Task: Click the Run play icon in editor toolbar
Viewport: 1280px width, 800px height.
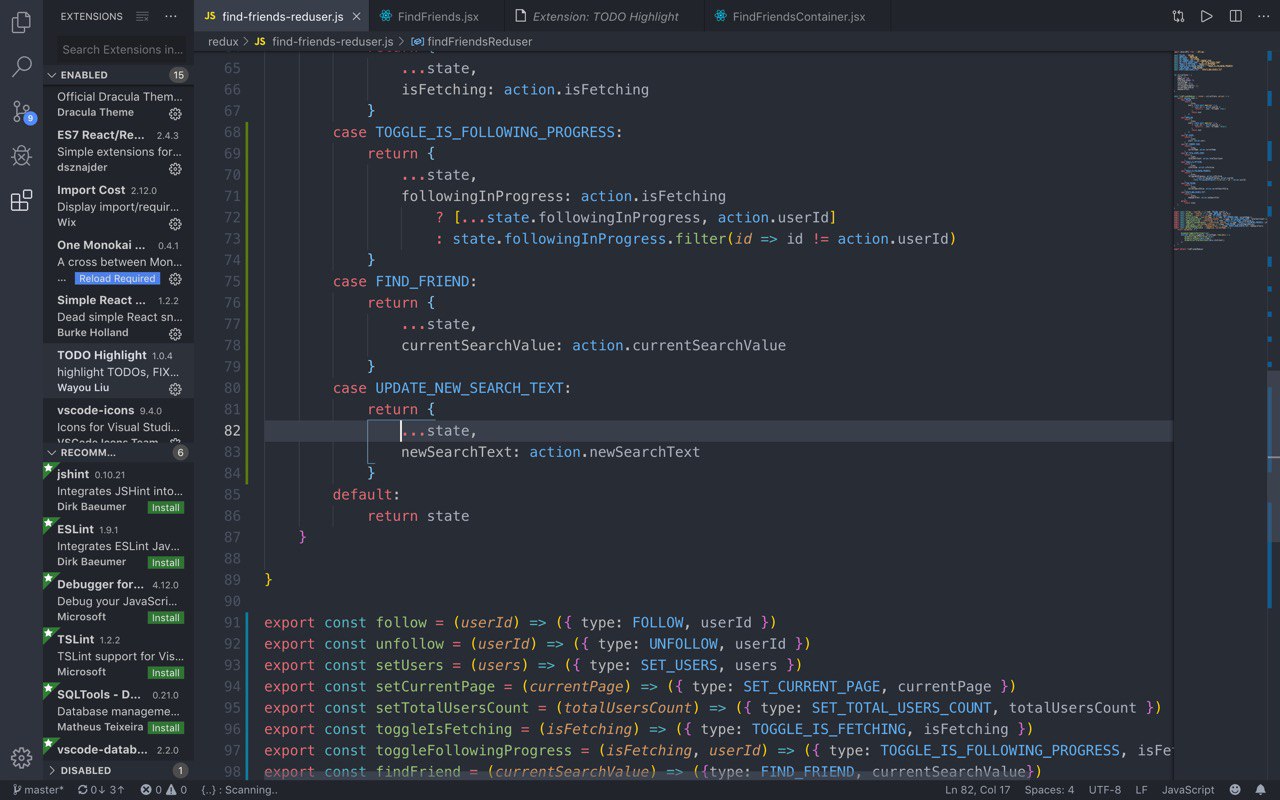Action: click(1207, 16)
